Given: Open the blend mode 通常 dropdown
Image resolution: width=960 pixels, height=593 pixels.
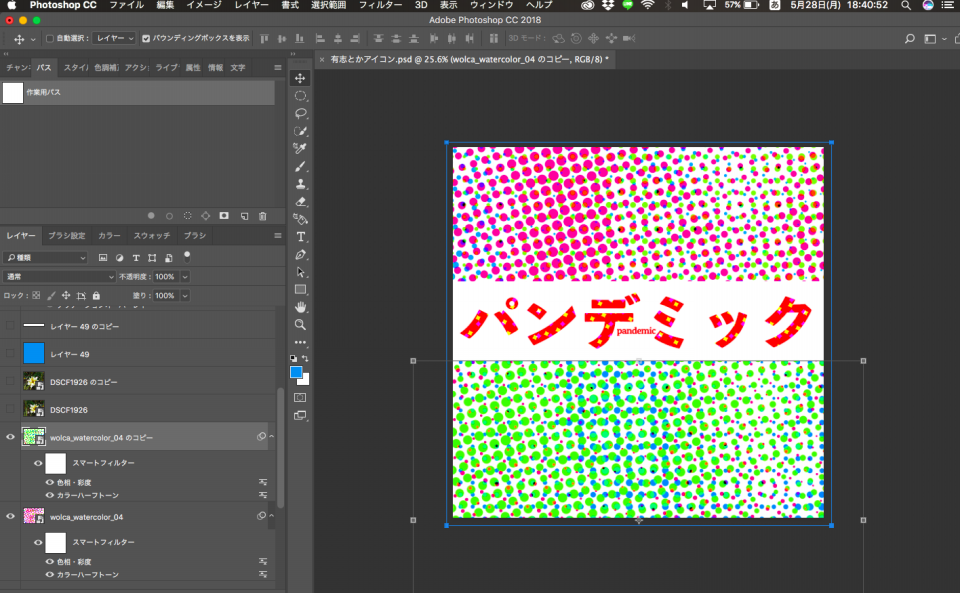Looking at the screenshot, I should pos(60,276).
